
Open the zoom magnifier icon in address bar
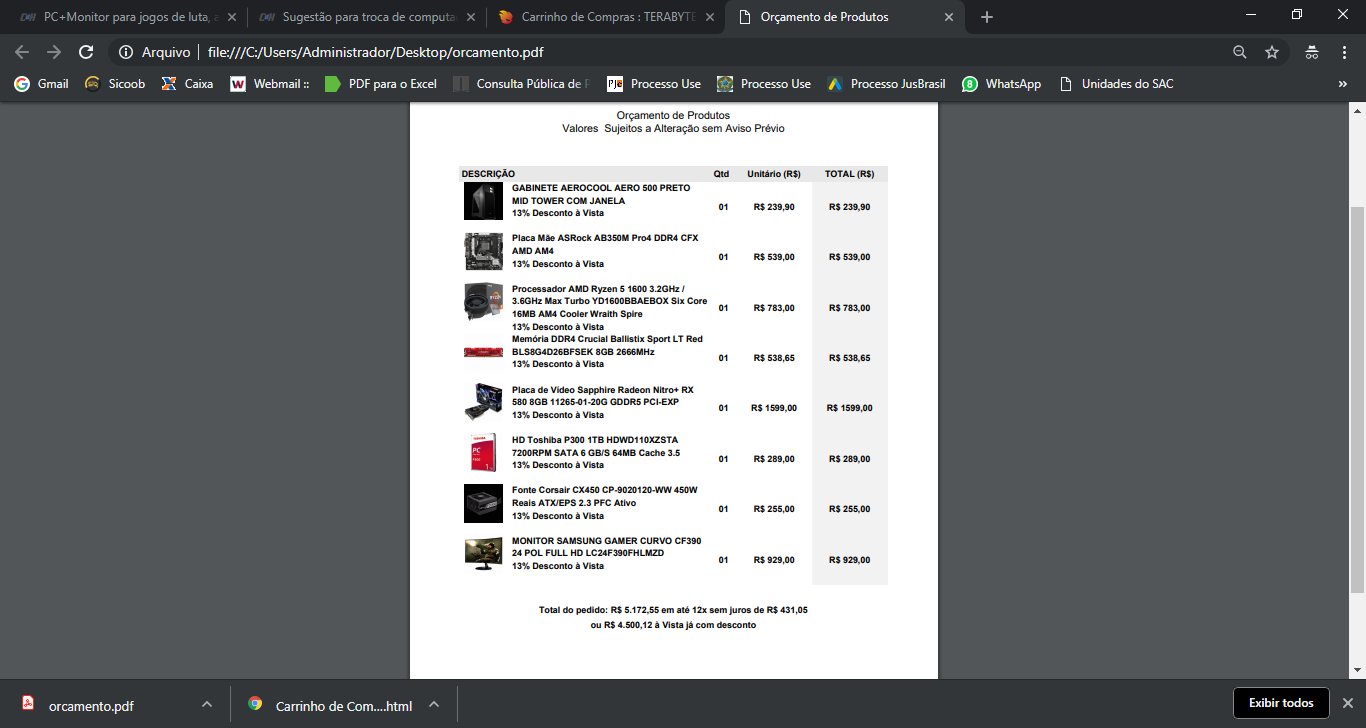click(1240, 52)
